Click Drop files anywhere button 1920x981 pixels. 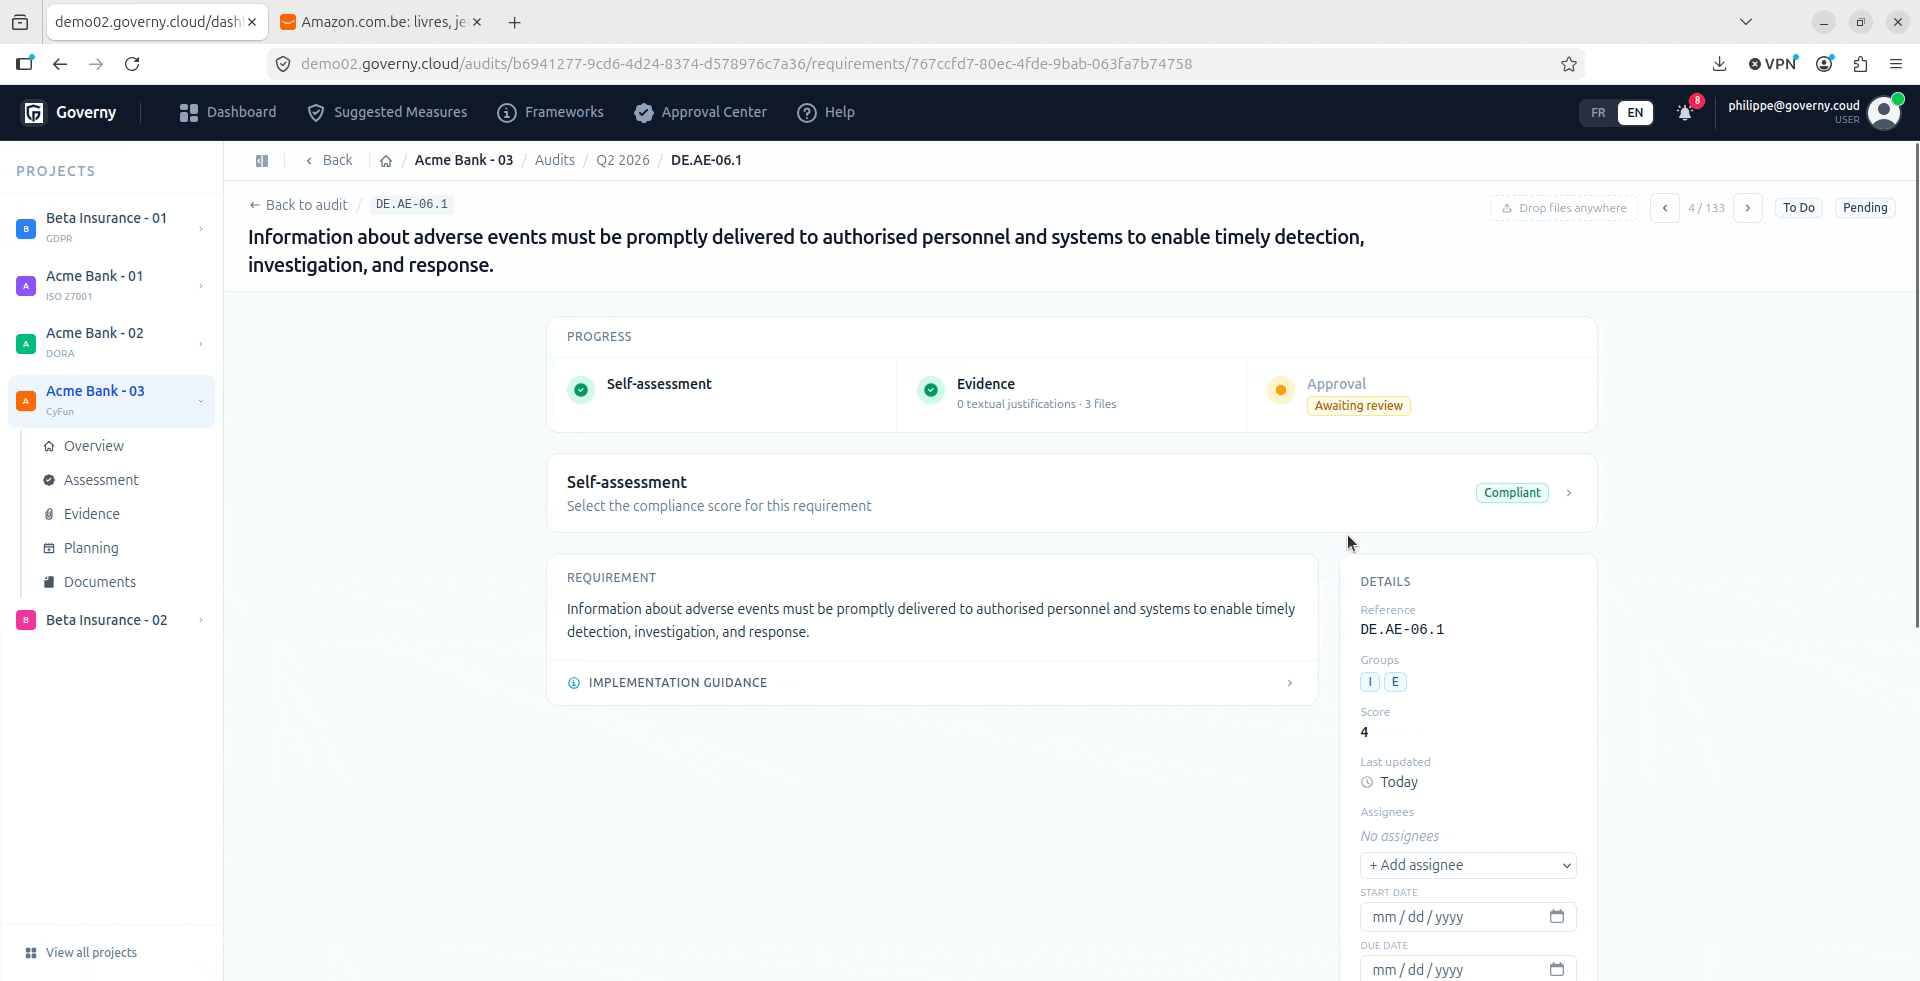tap(1564, 208)
